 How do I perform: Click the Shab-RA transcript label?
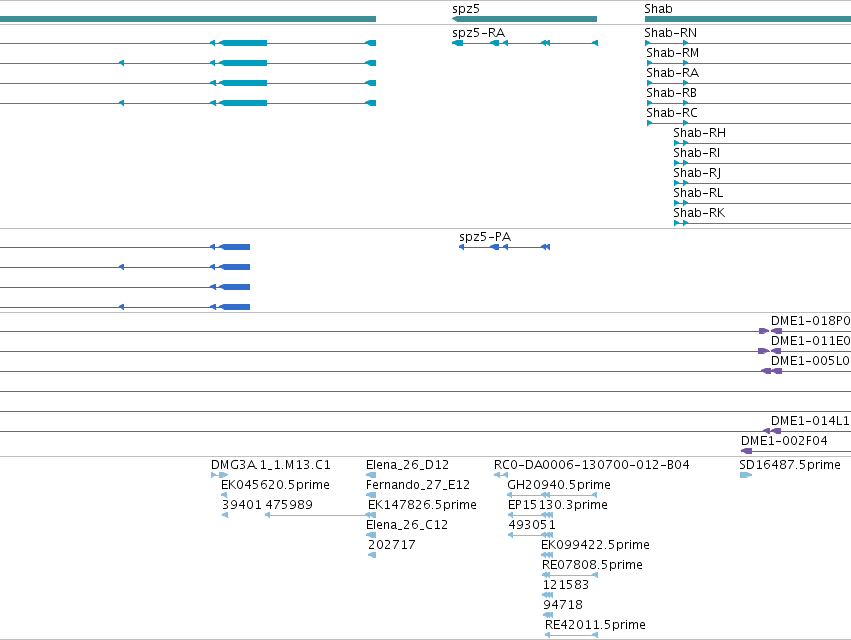(x=672, y=73)
